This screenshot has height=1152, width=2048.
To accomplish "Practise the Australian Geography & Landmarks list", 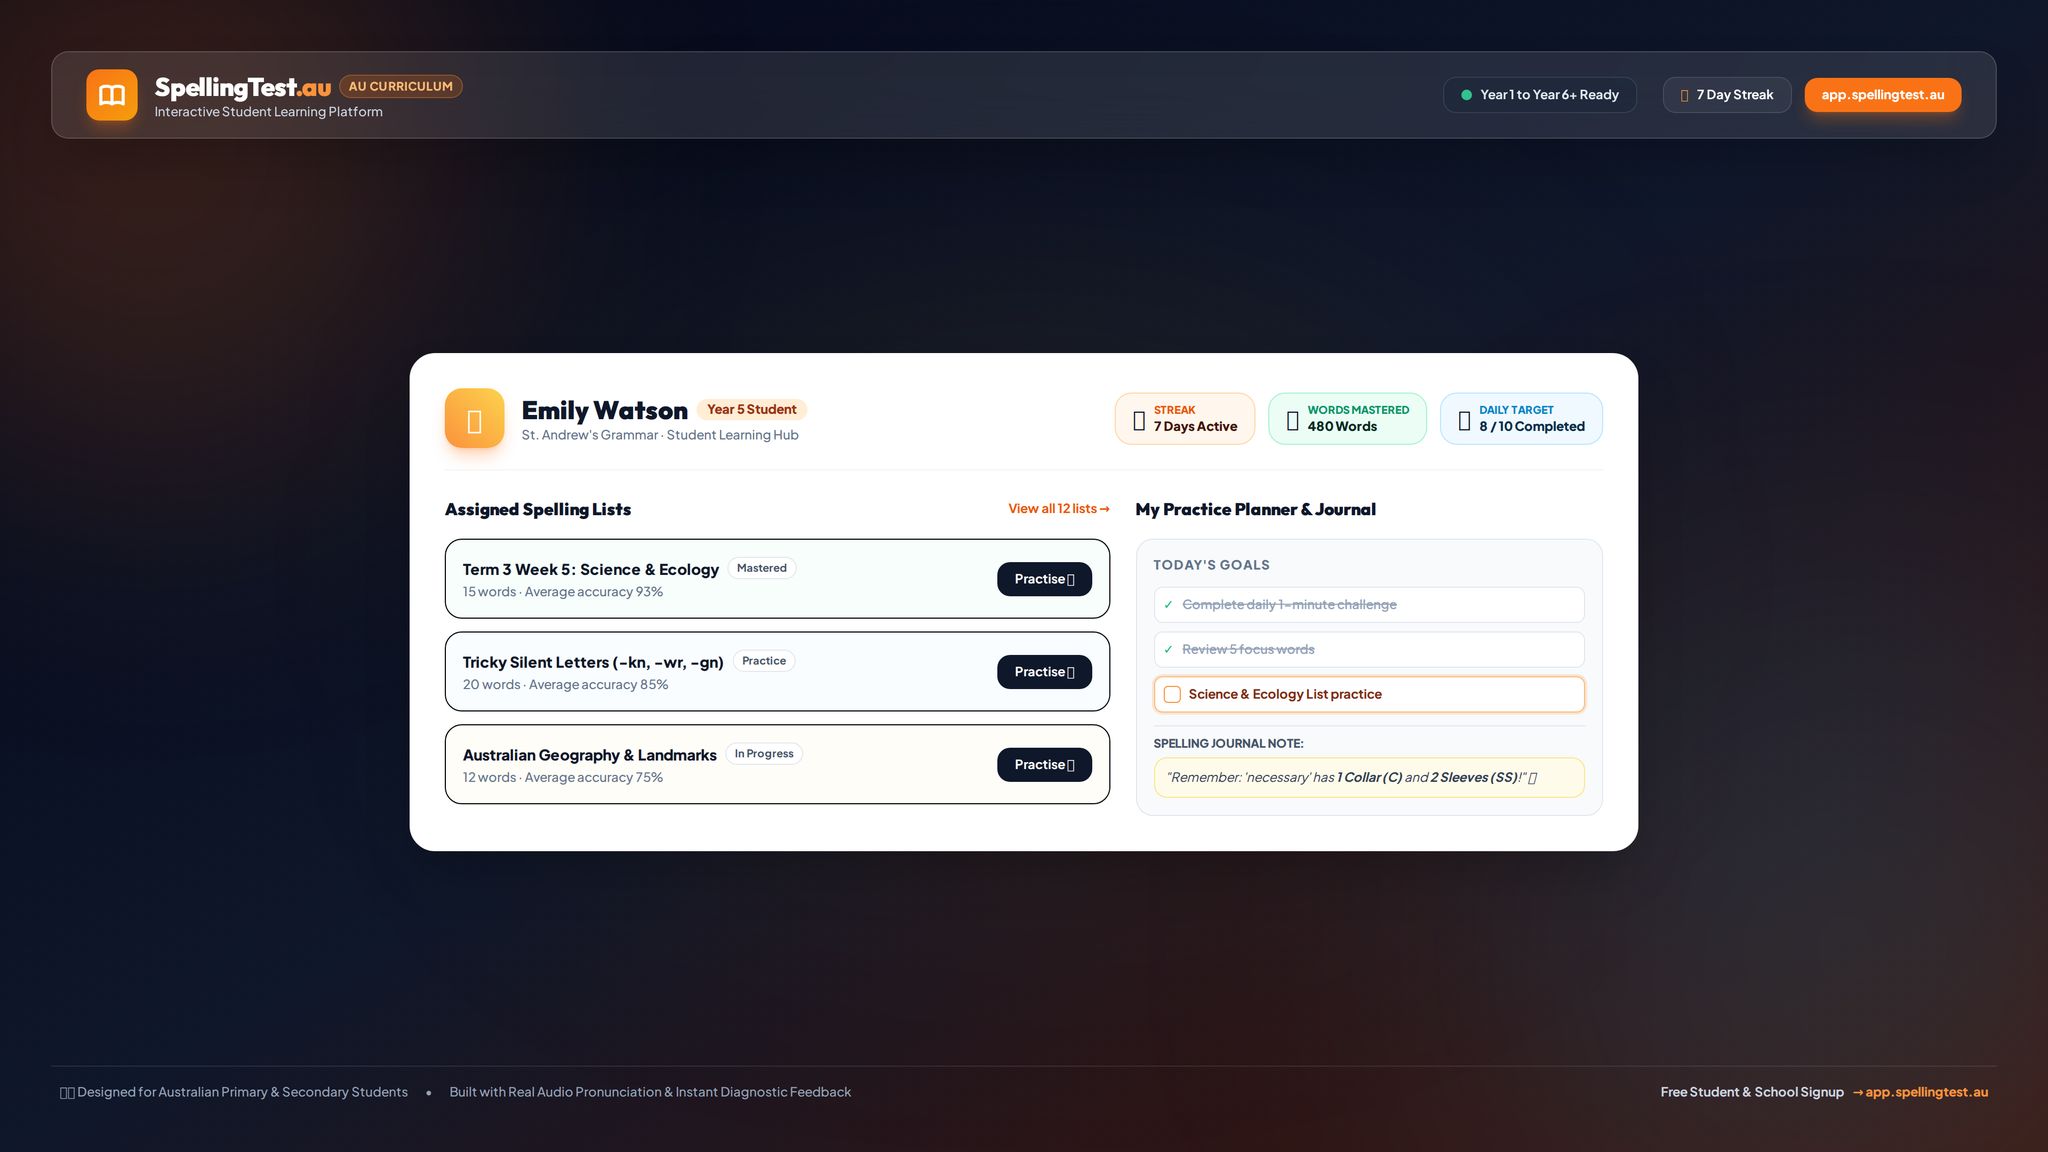I will coord(1044,765).
